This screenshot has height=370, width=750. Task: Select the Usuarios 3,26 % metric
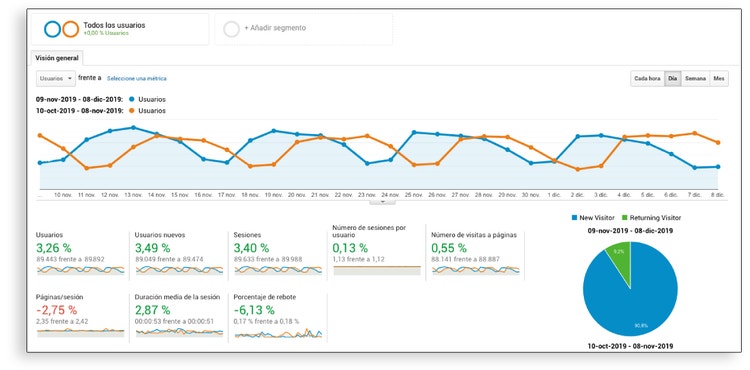[80, 253]
